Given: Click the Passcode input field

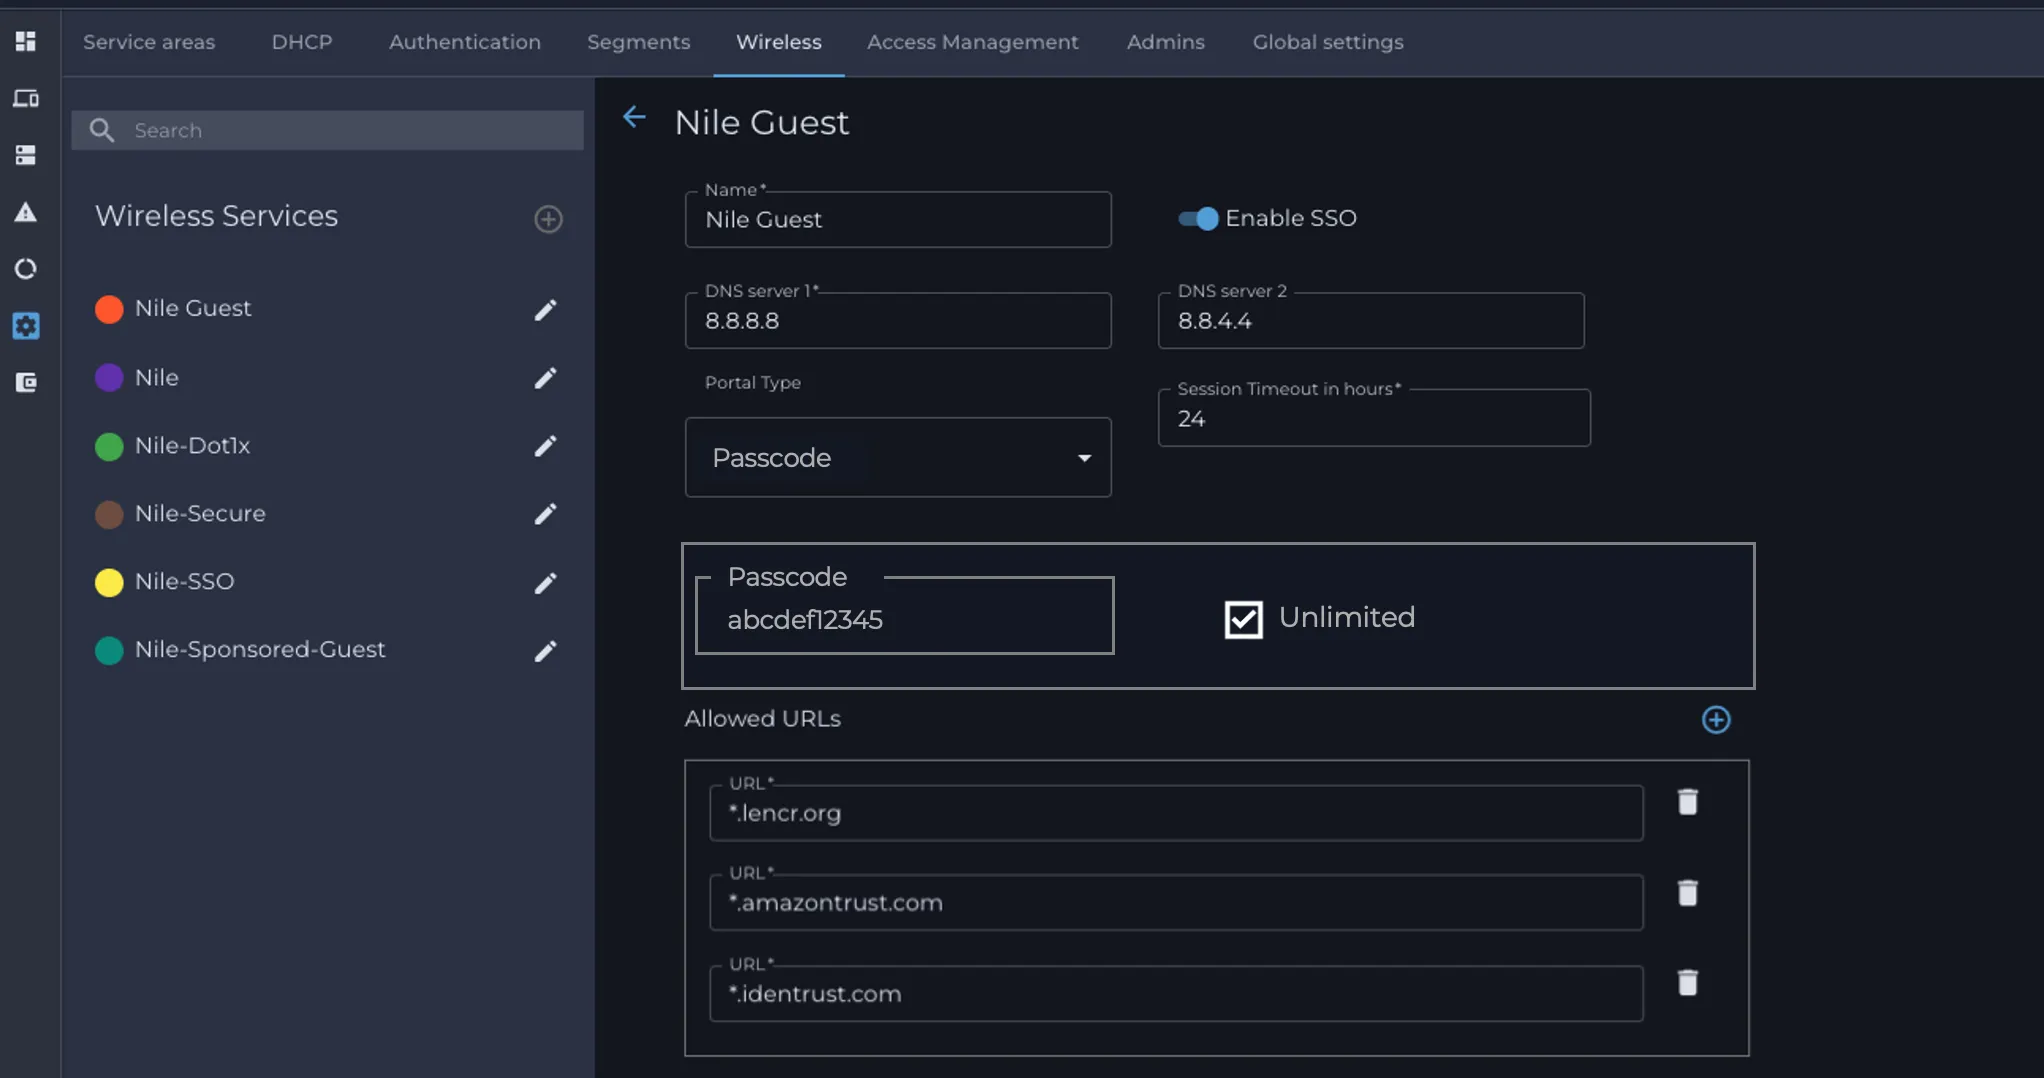Looking at the screenshot, I should pyautogui.click(x=905, y=616).
